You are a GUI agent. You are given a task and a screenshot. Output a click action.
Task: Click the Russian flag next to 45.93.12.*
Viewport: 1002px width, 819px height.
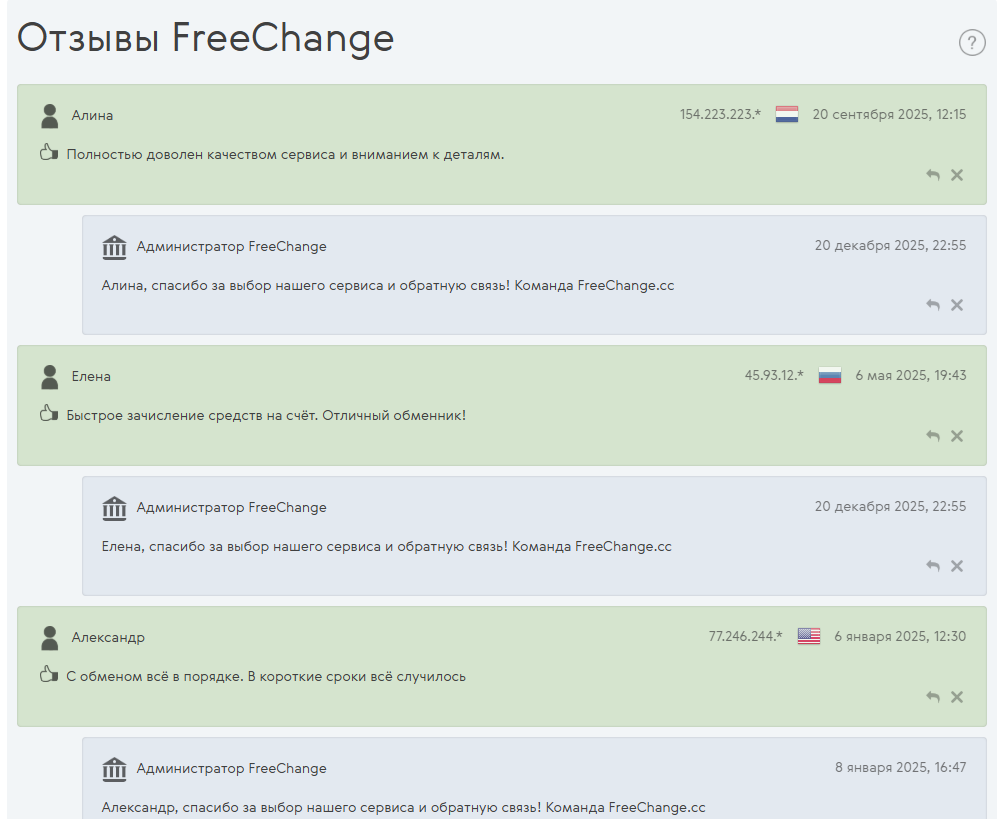pos(829,375)
